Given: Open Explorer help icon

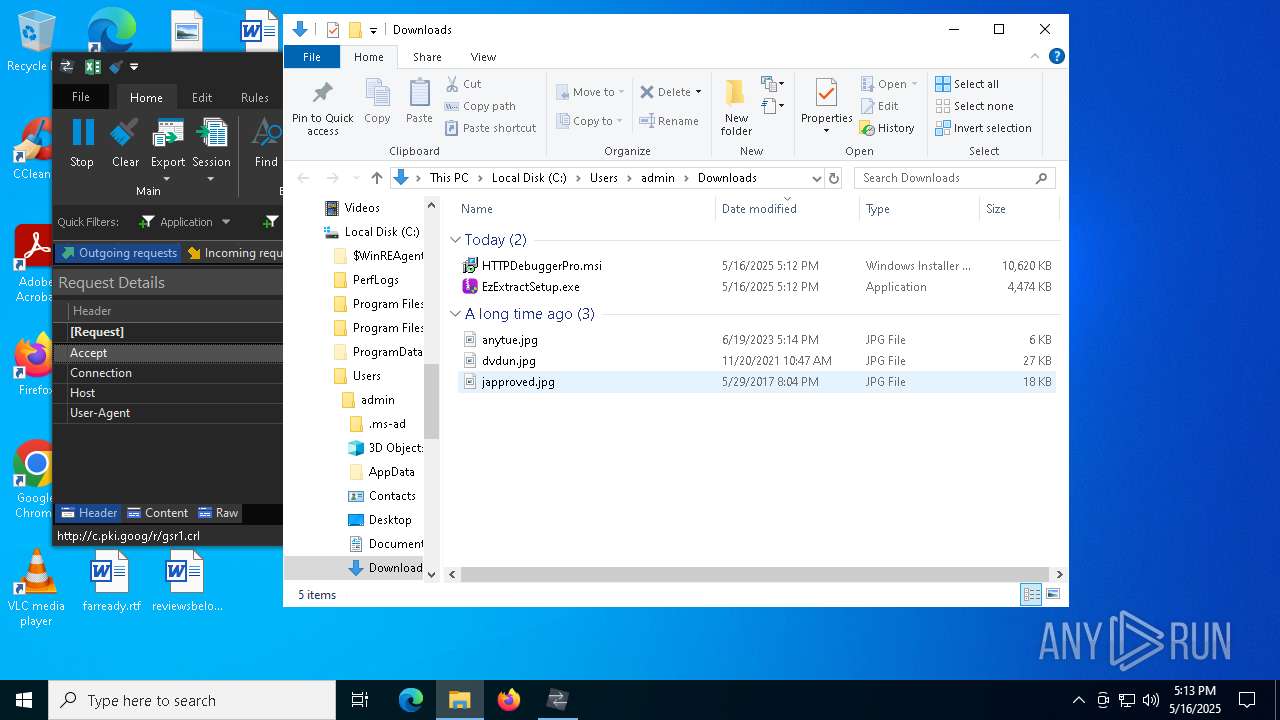Looking at the screenshot, I should click(1057, 56).
